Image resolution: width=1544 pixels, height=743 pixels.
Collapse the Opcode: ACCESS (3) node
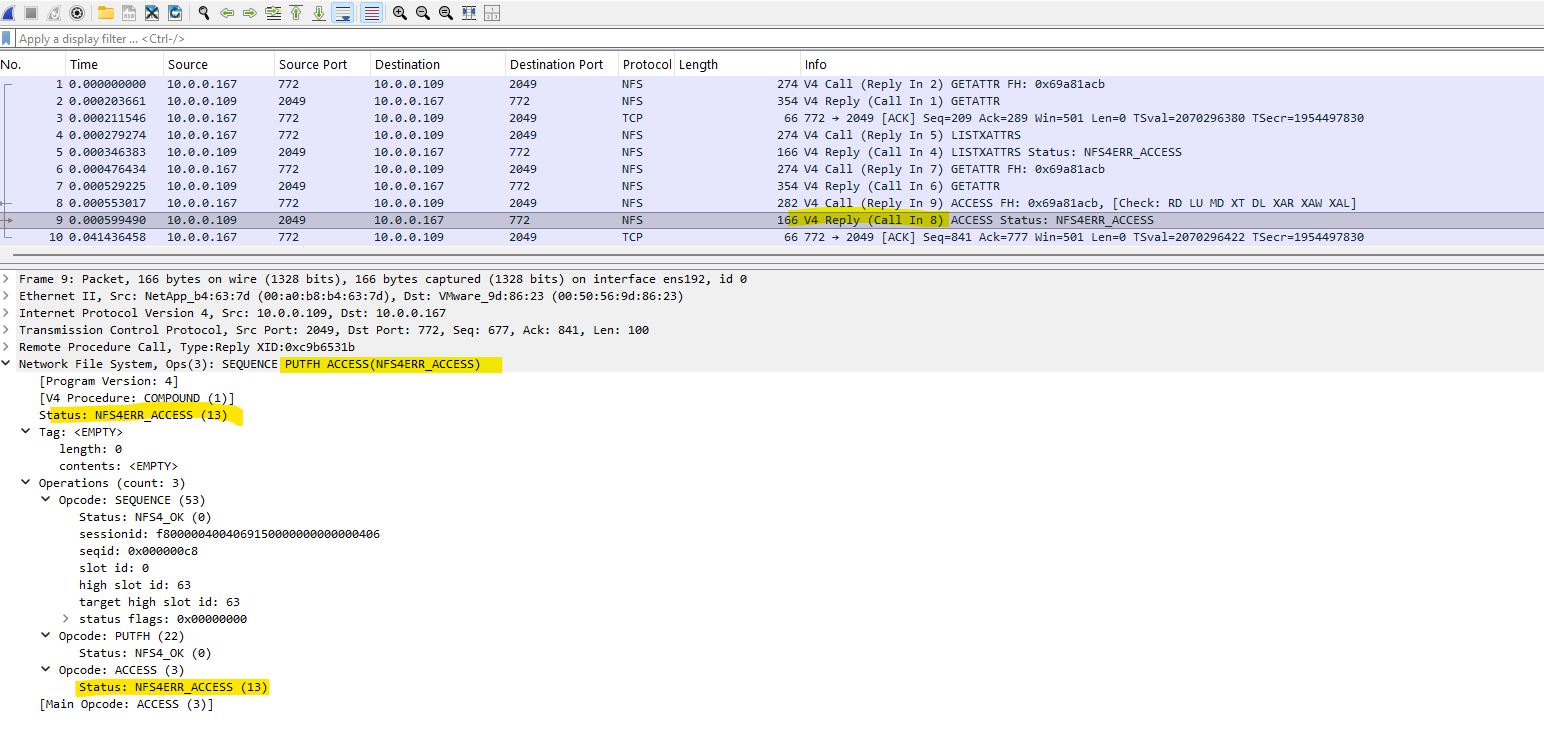click(x=47, y=670)
